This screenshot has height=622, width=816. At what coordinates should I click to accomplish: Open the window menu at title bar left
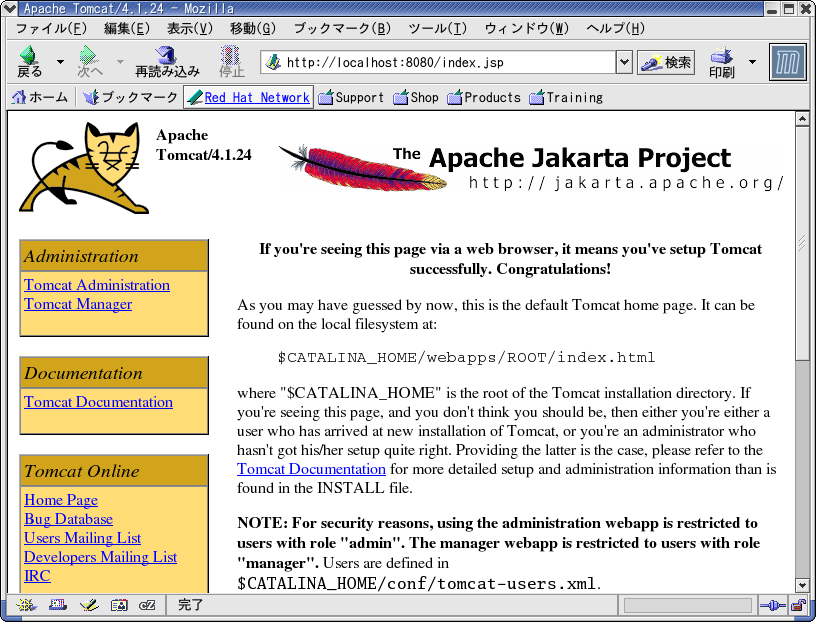(9, 8)
